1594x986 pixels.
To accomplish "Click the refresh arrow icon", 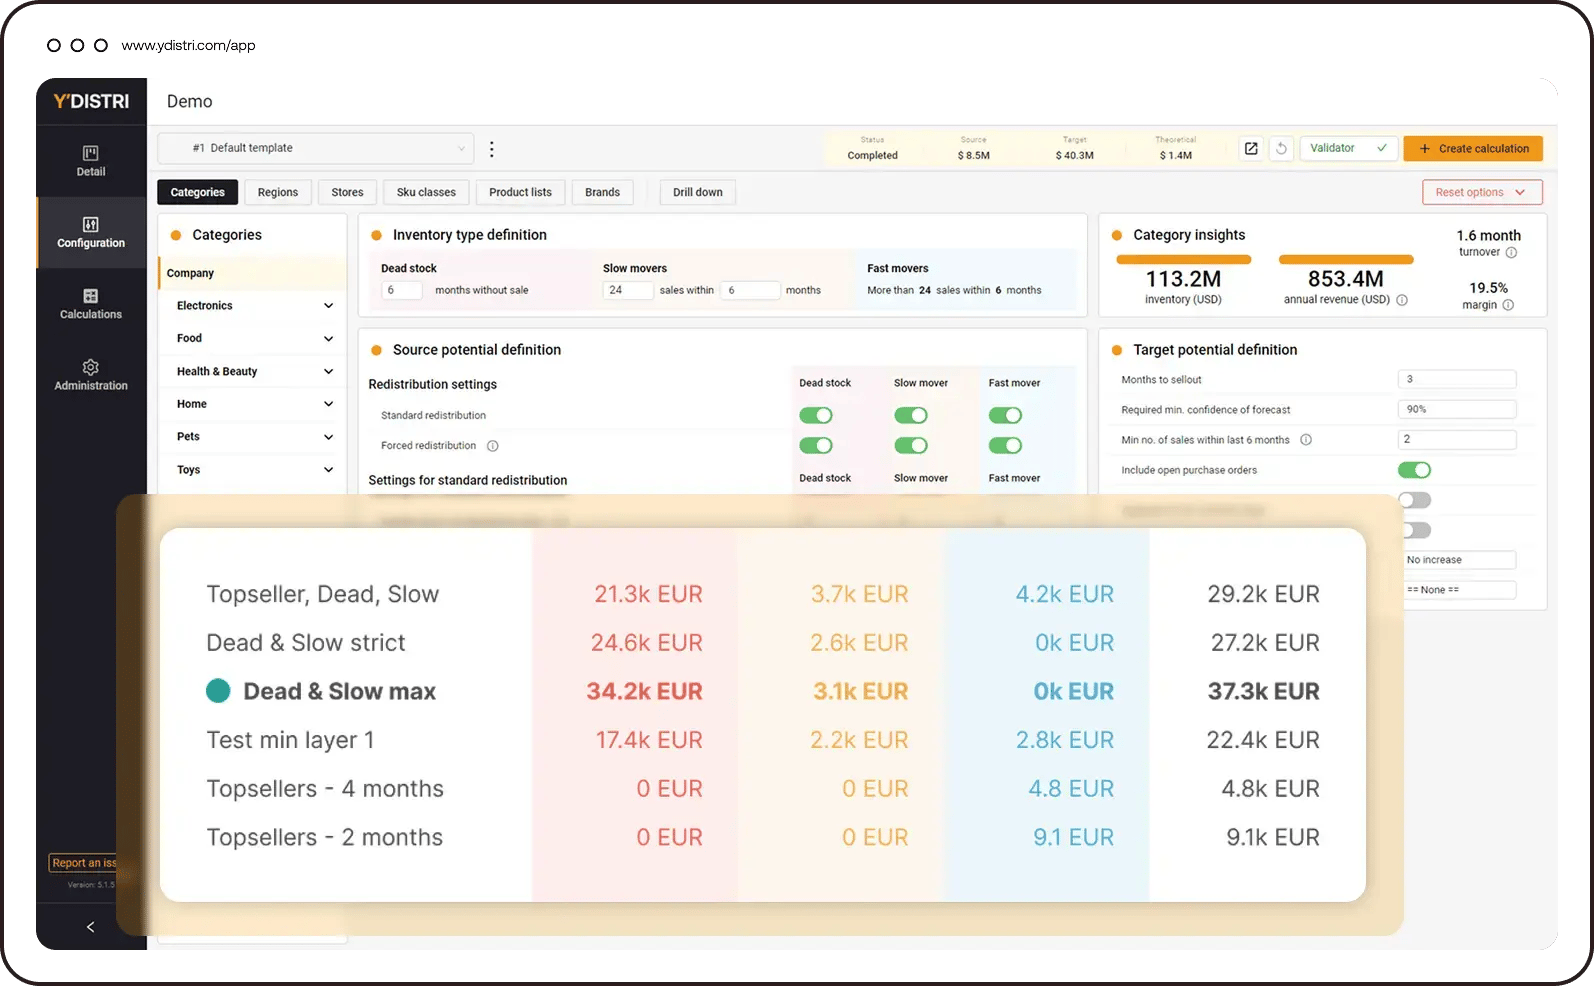I will point(1281,149).
